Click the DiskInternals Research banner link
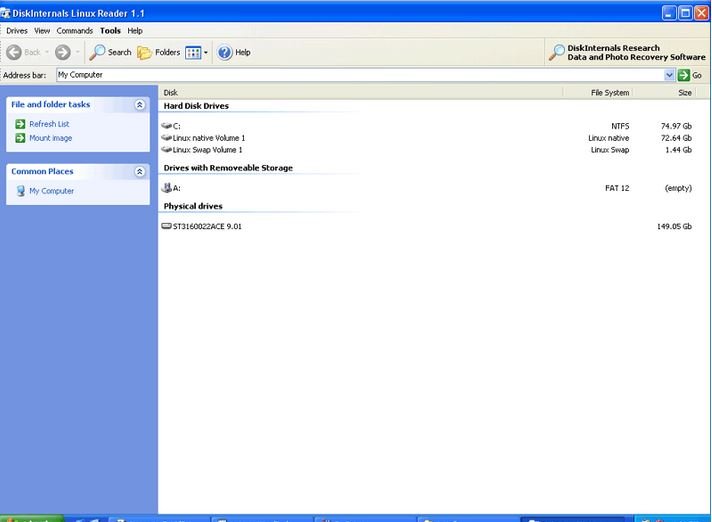 [x=627, y=53]
